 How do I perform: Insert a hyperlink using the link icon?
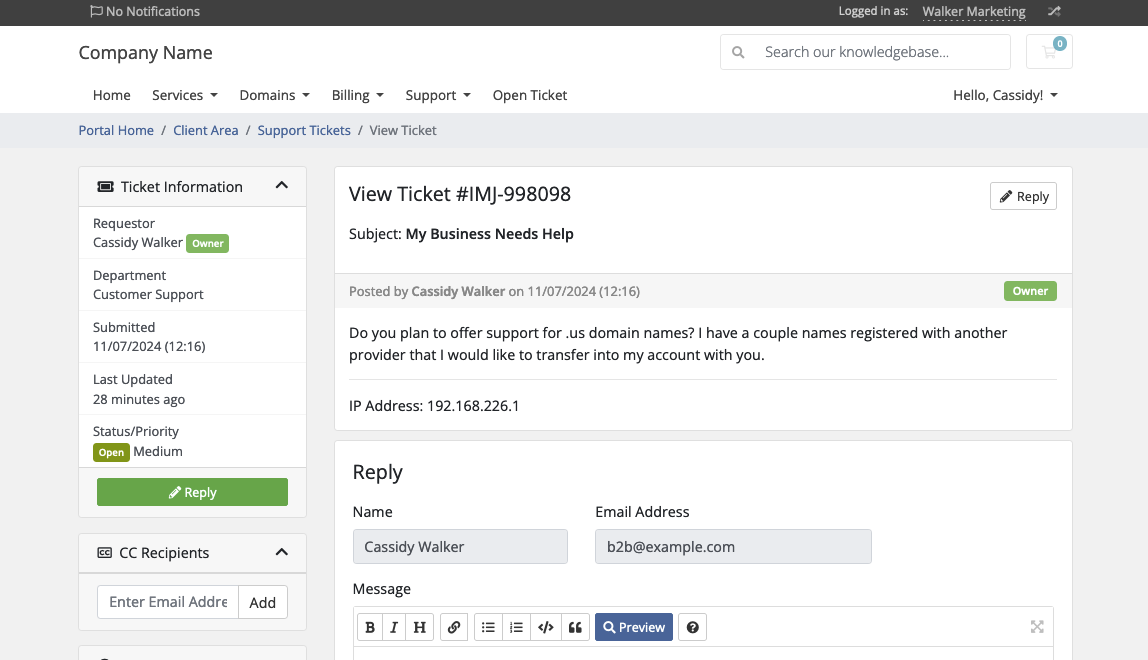(454, 626)
